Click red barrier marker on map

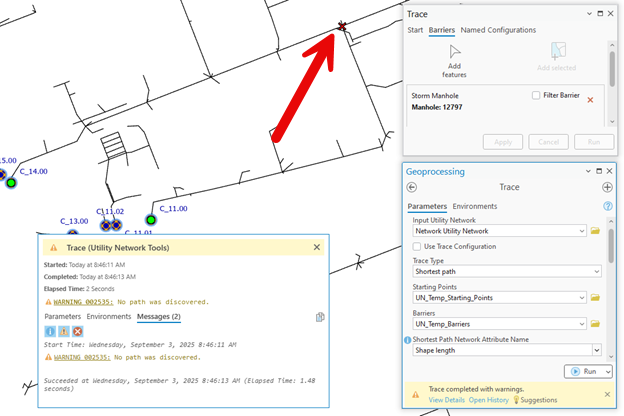pyautogui.click(x=342, y=26)
